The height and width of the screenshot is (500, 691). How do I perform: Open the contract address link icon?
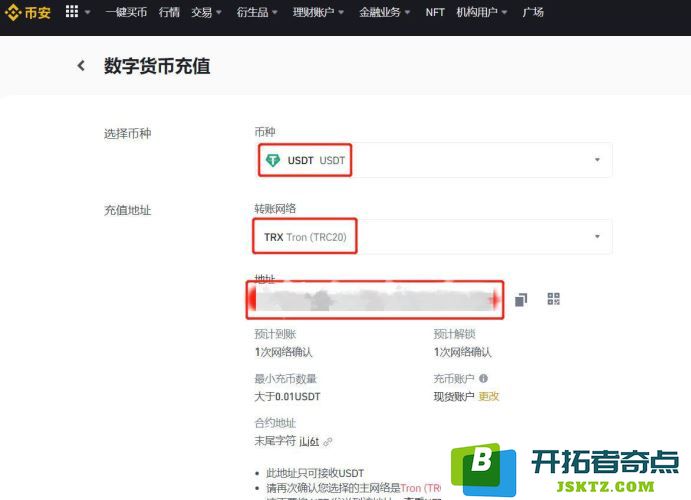coord(327,441)
